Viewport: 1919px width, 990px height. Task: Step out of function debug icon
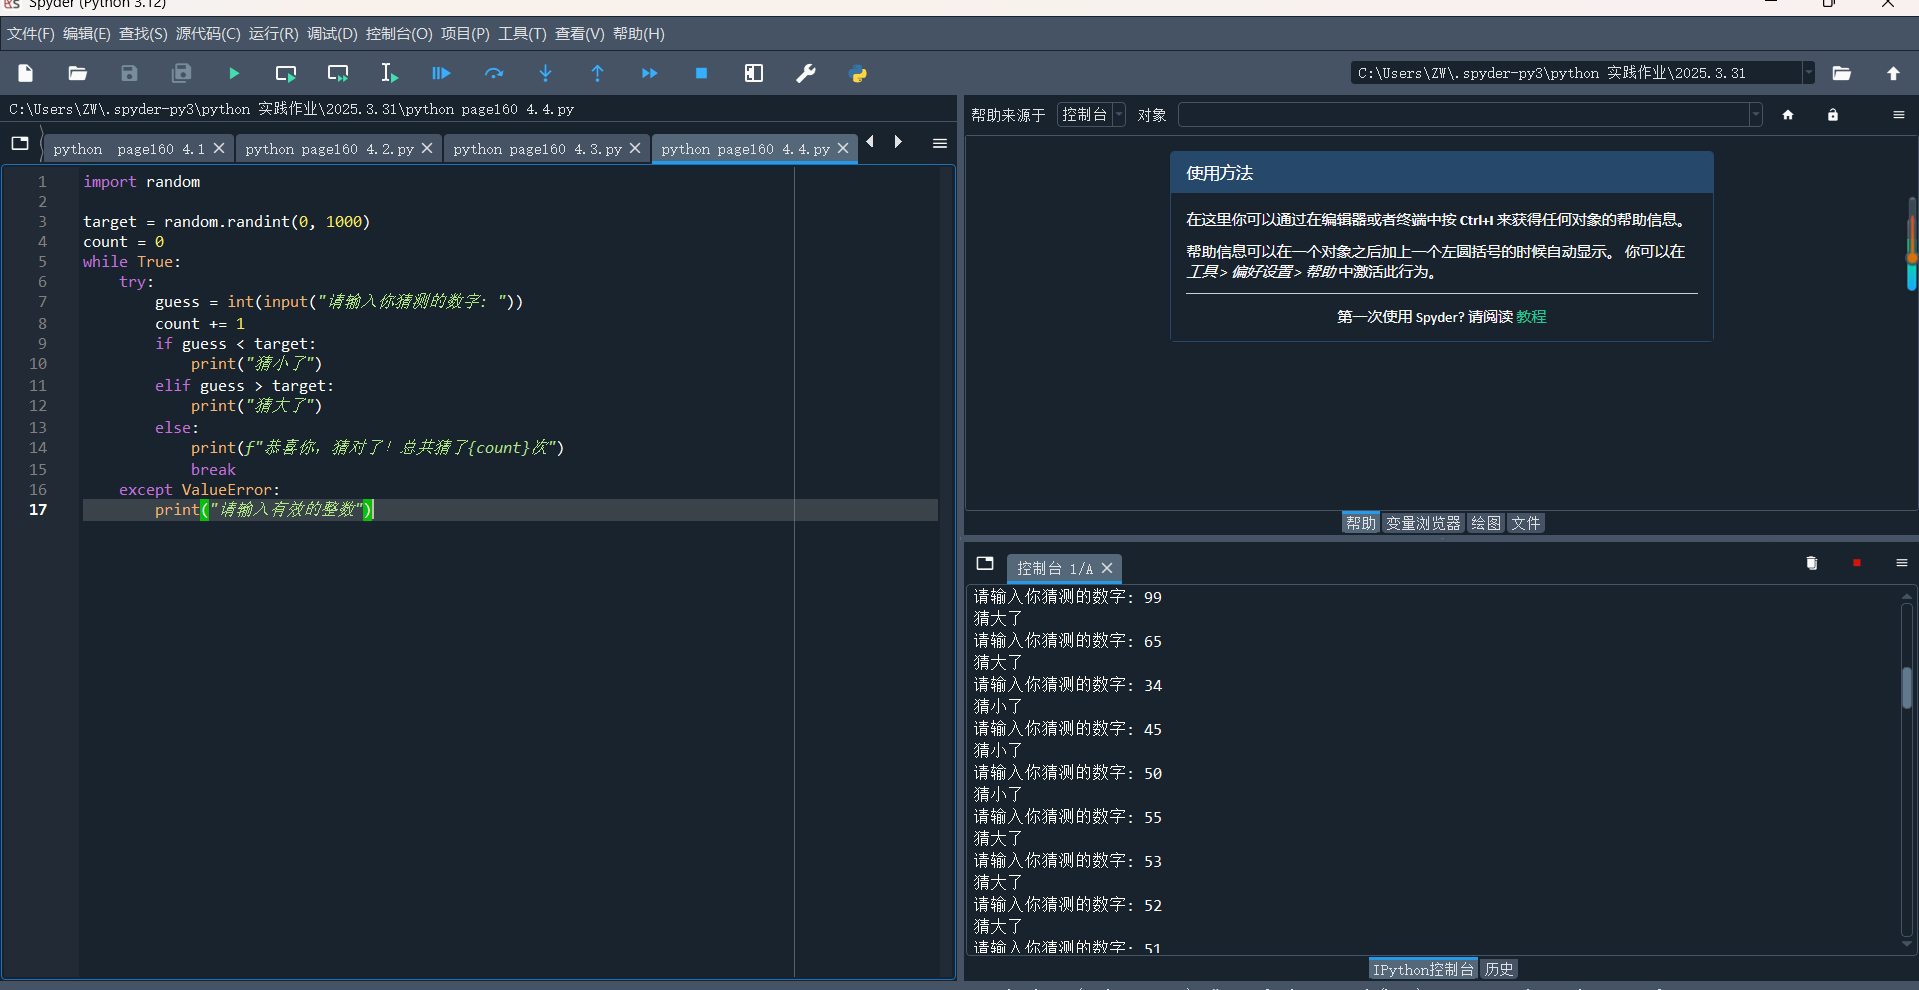[598, 73]
